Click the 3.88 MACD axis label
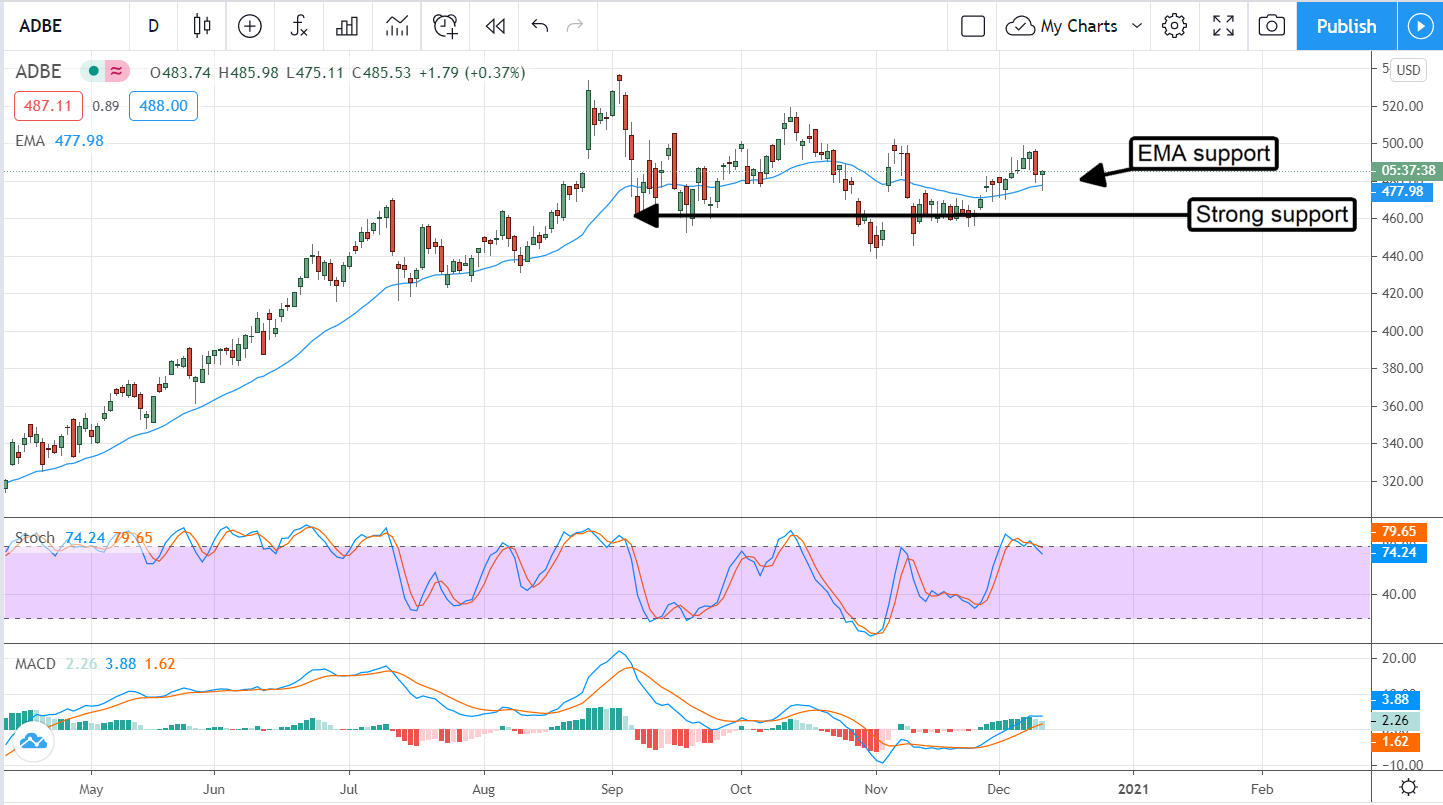 pos(1393,701)
